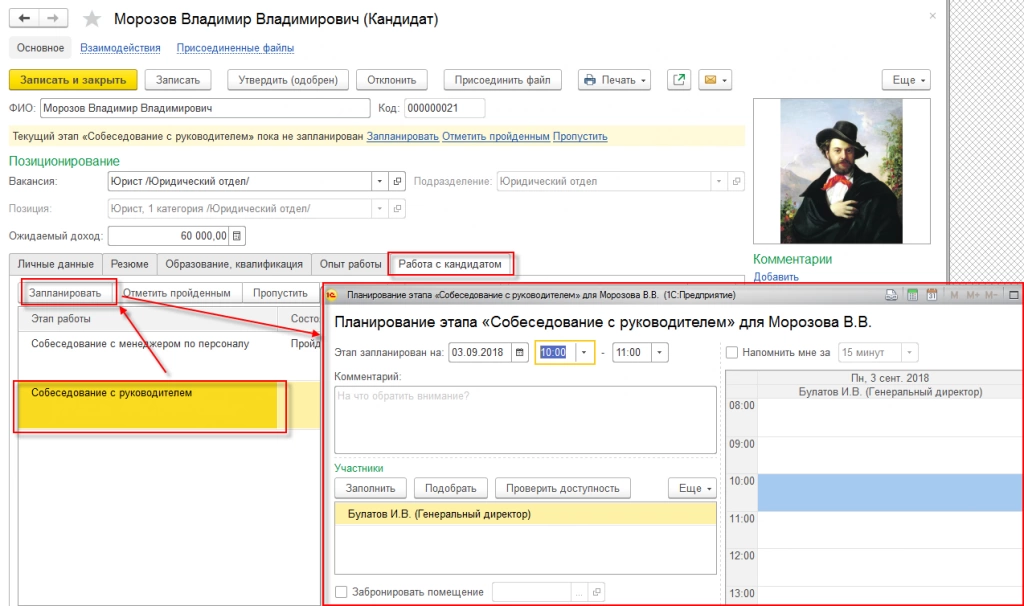Click Присоединить файл button

tap(503, 80)
